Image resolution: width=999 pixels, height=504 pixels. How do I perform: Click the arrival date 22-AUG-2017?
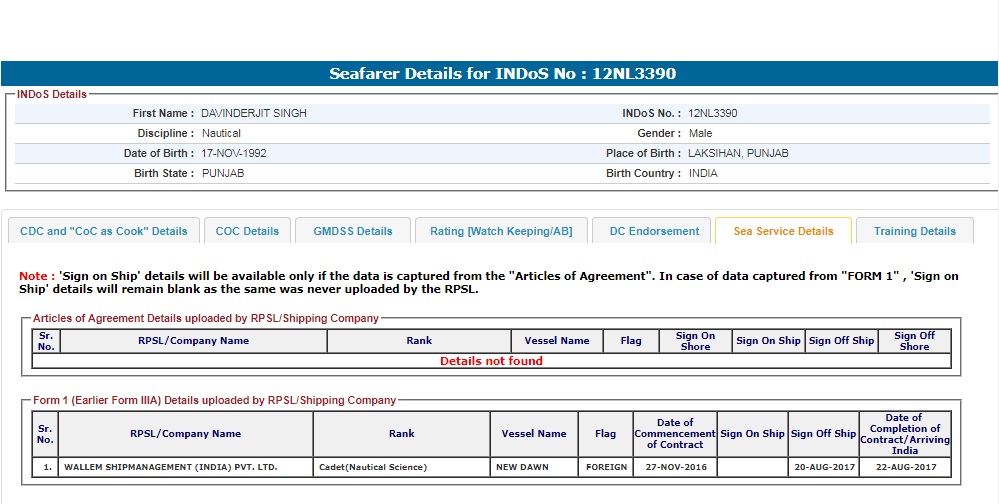[904, 467]
